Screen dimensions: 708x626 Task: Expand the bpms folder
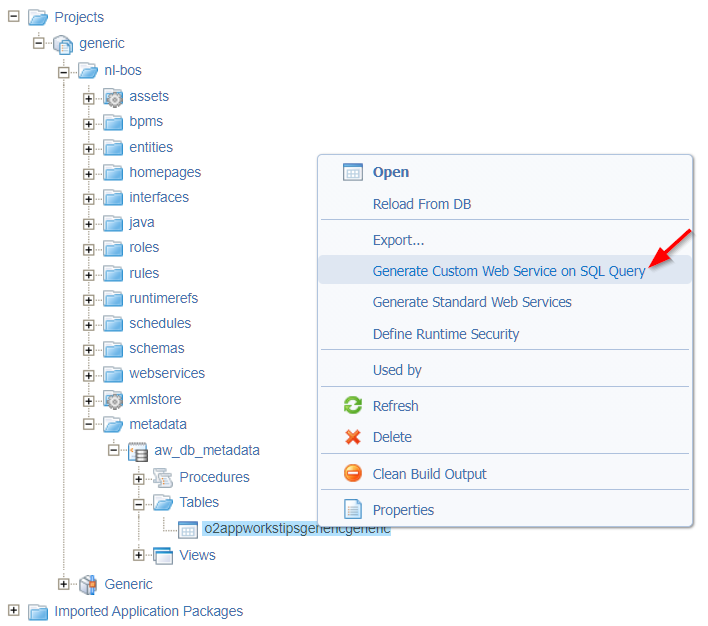[x=89, y=123]
